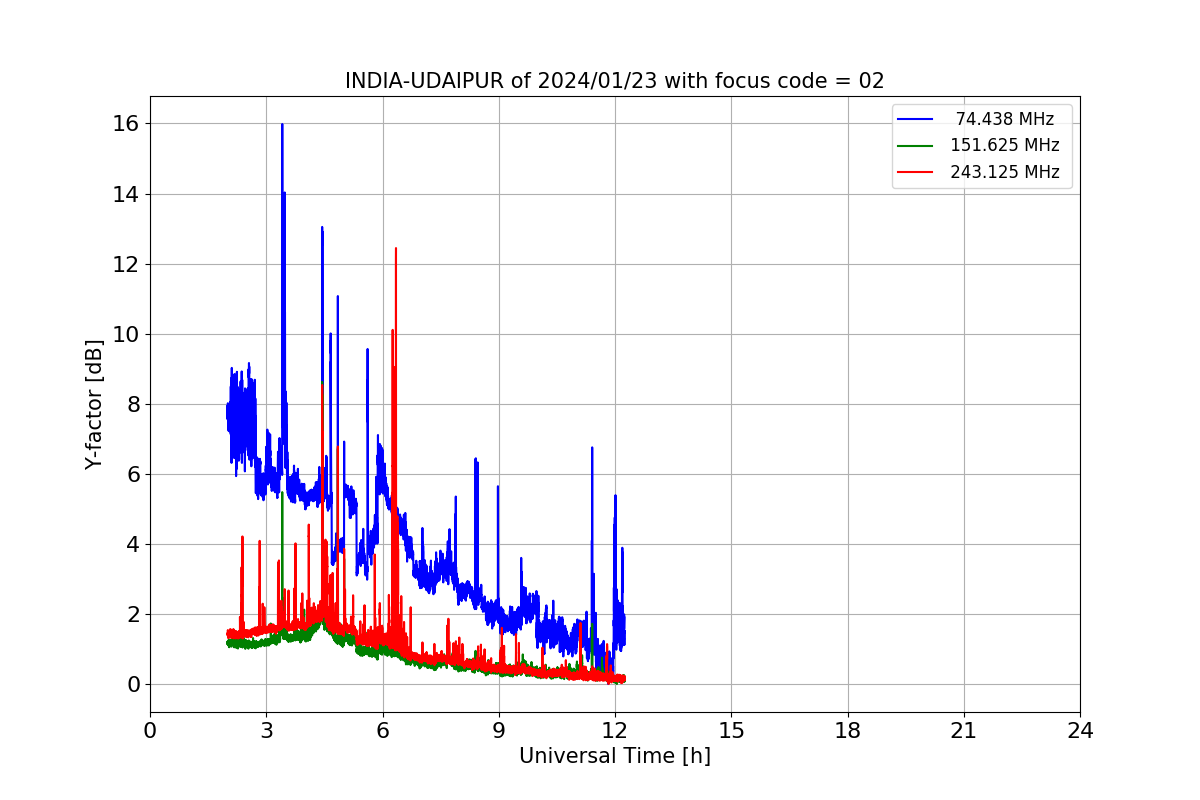Click the red line sample in legend
The height and width of the screenshot is (800, 1200).
point(915,172)
